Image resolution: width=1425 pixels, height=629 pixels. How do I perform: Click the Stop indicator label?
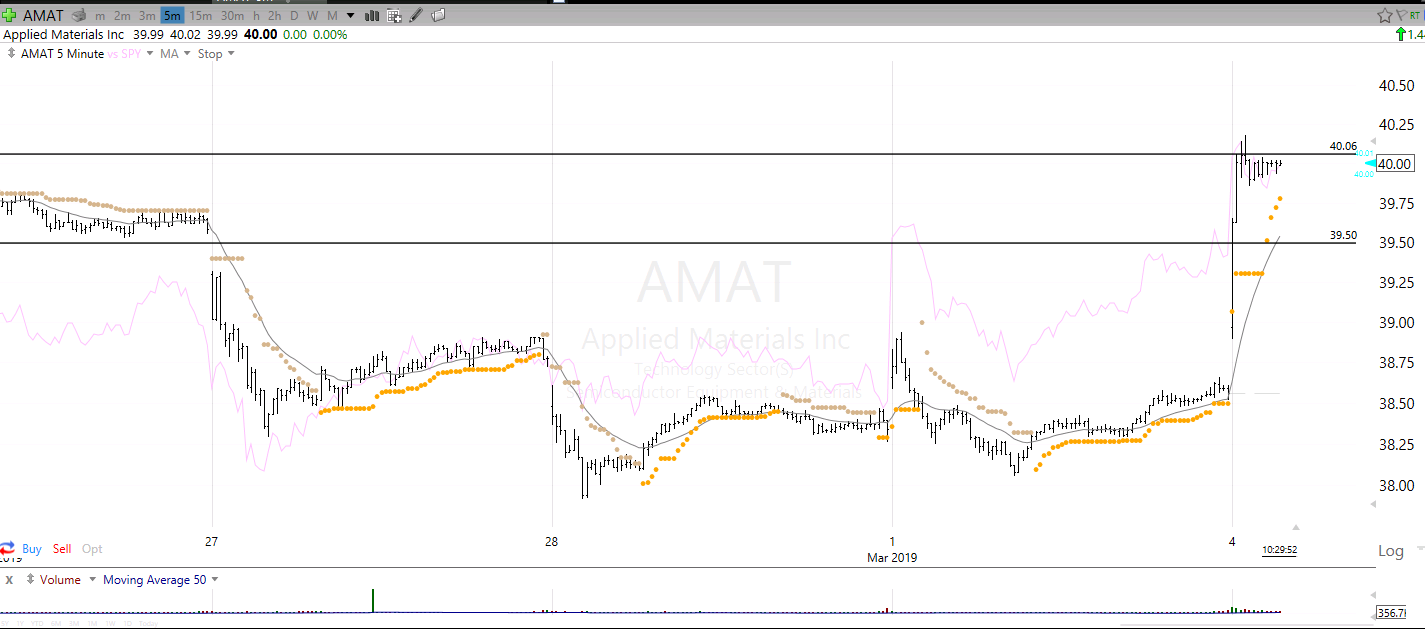(x=210, y=54)
